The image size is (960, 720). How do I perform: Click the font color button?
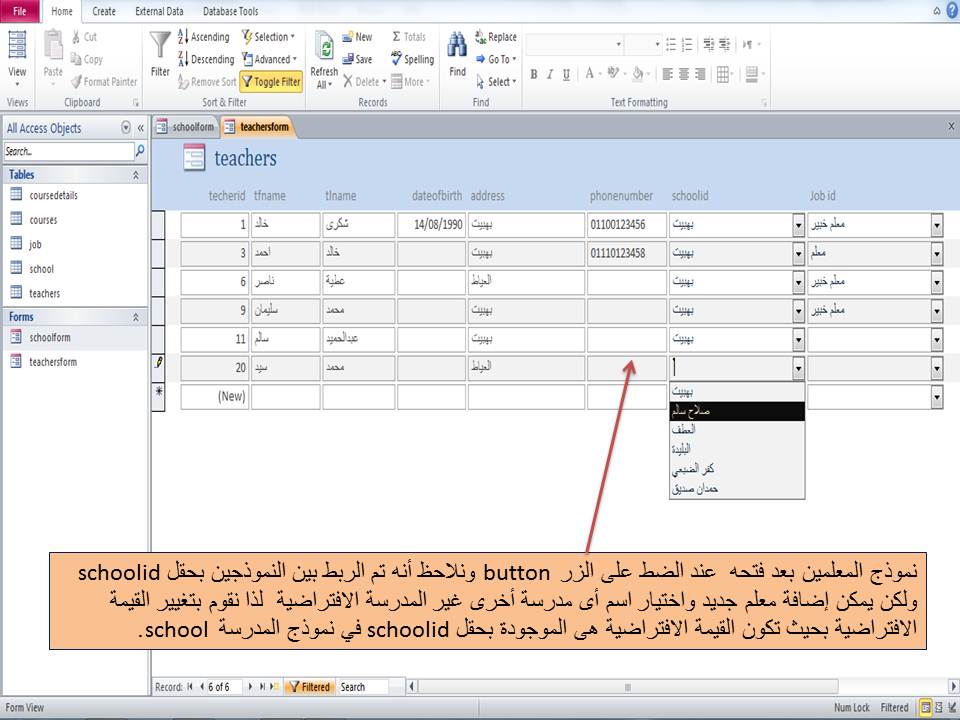point(589,74)
